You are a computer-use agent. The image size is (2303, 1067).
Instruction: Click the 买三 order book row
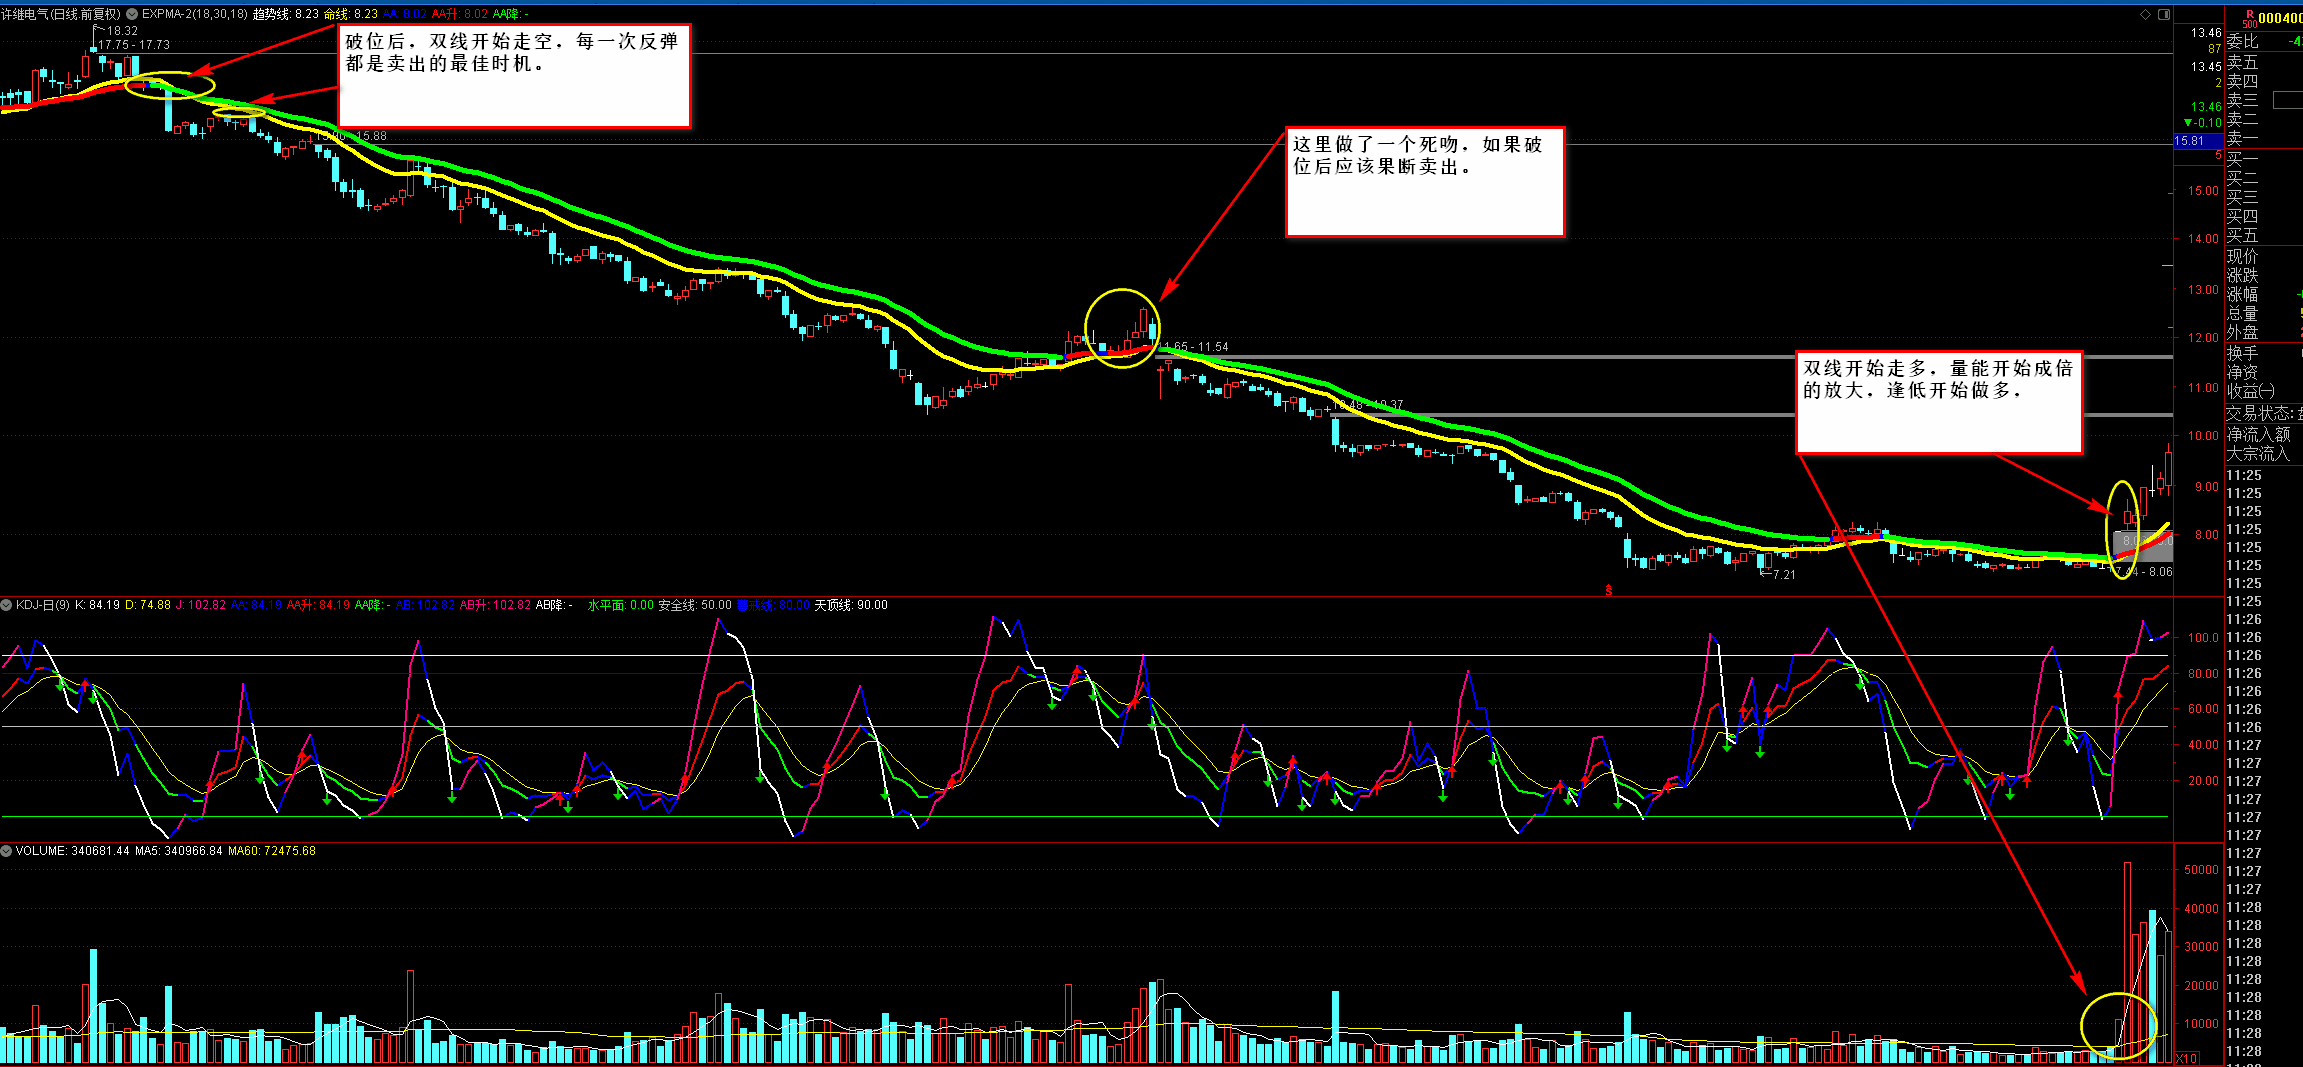click(x=2243, y=196)
